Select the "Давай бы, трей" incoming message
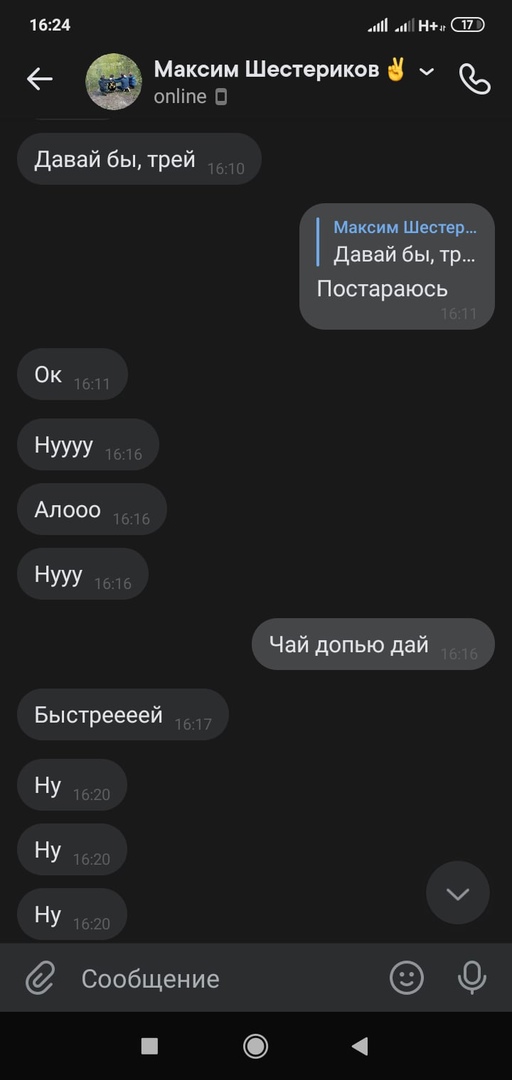 (139, 159)
